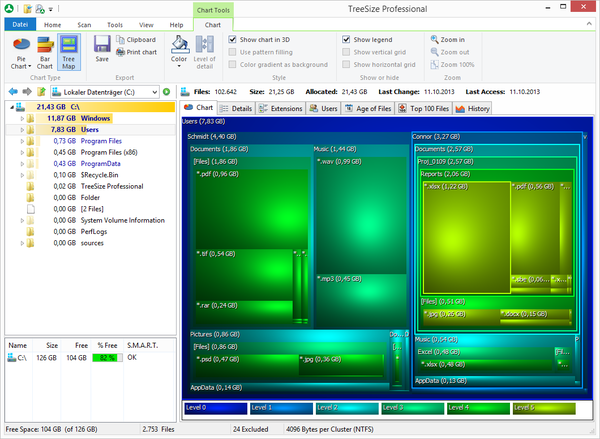Click the Level 3 legend swatch
This screenshot has height=439, width=600.
[412, 408]
